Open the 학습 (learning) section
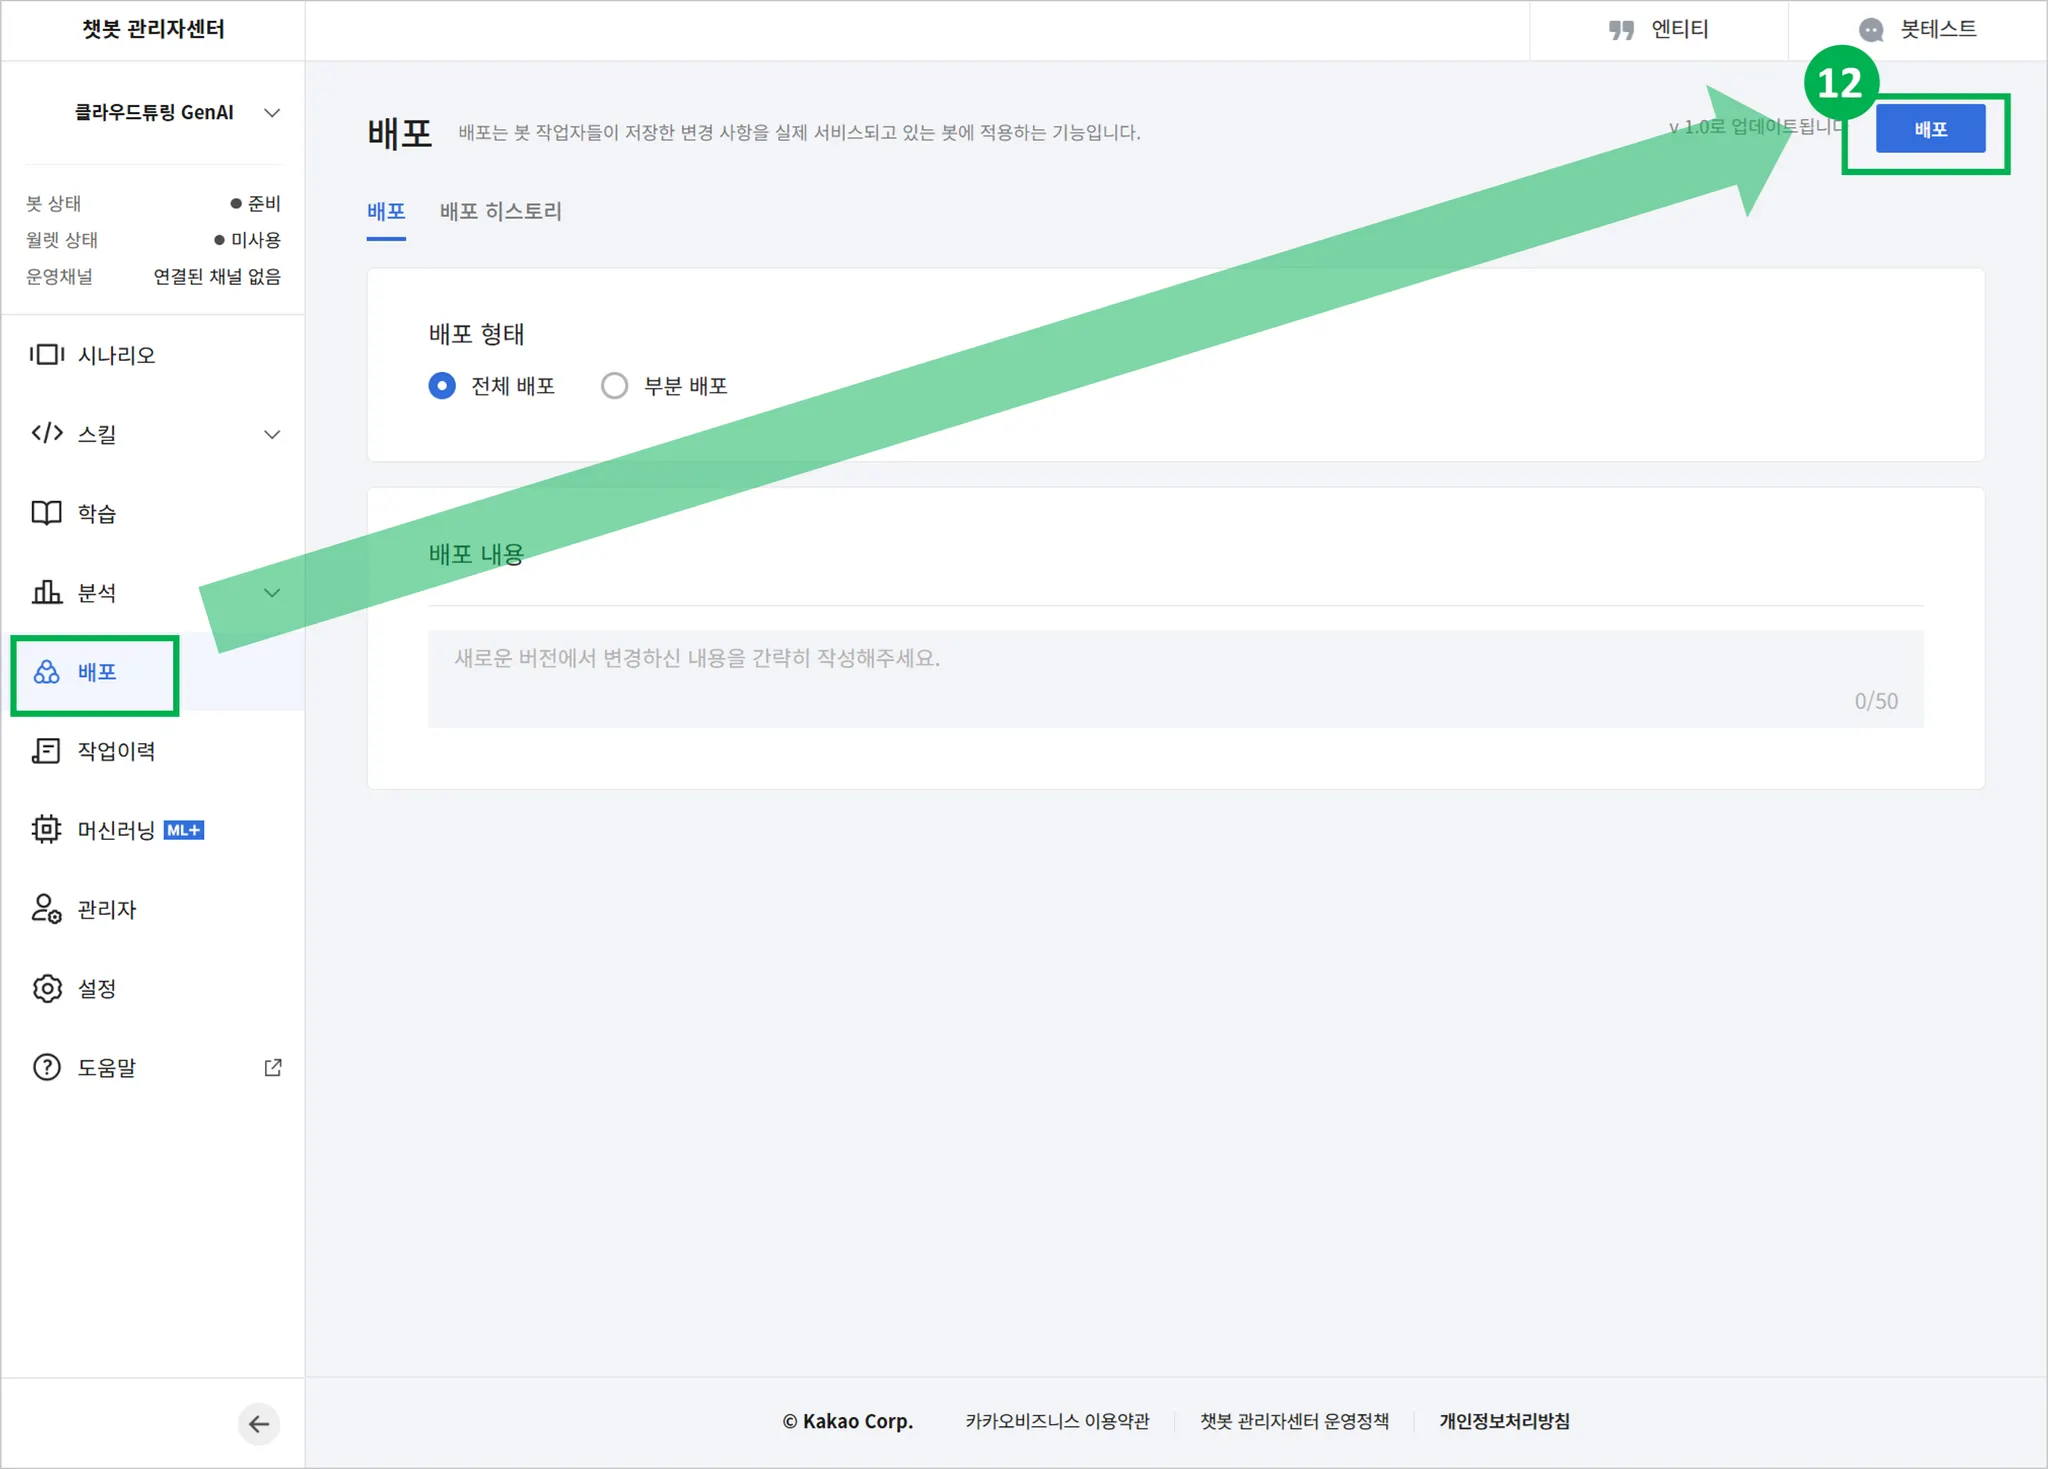This screenshot has width=2048, height=1469. coord(100,513)
